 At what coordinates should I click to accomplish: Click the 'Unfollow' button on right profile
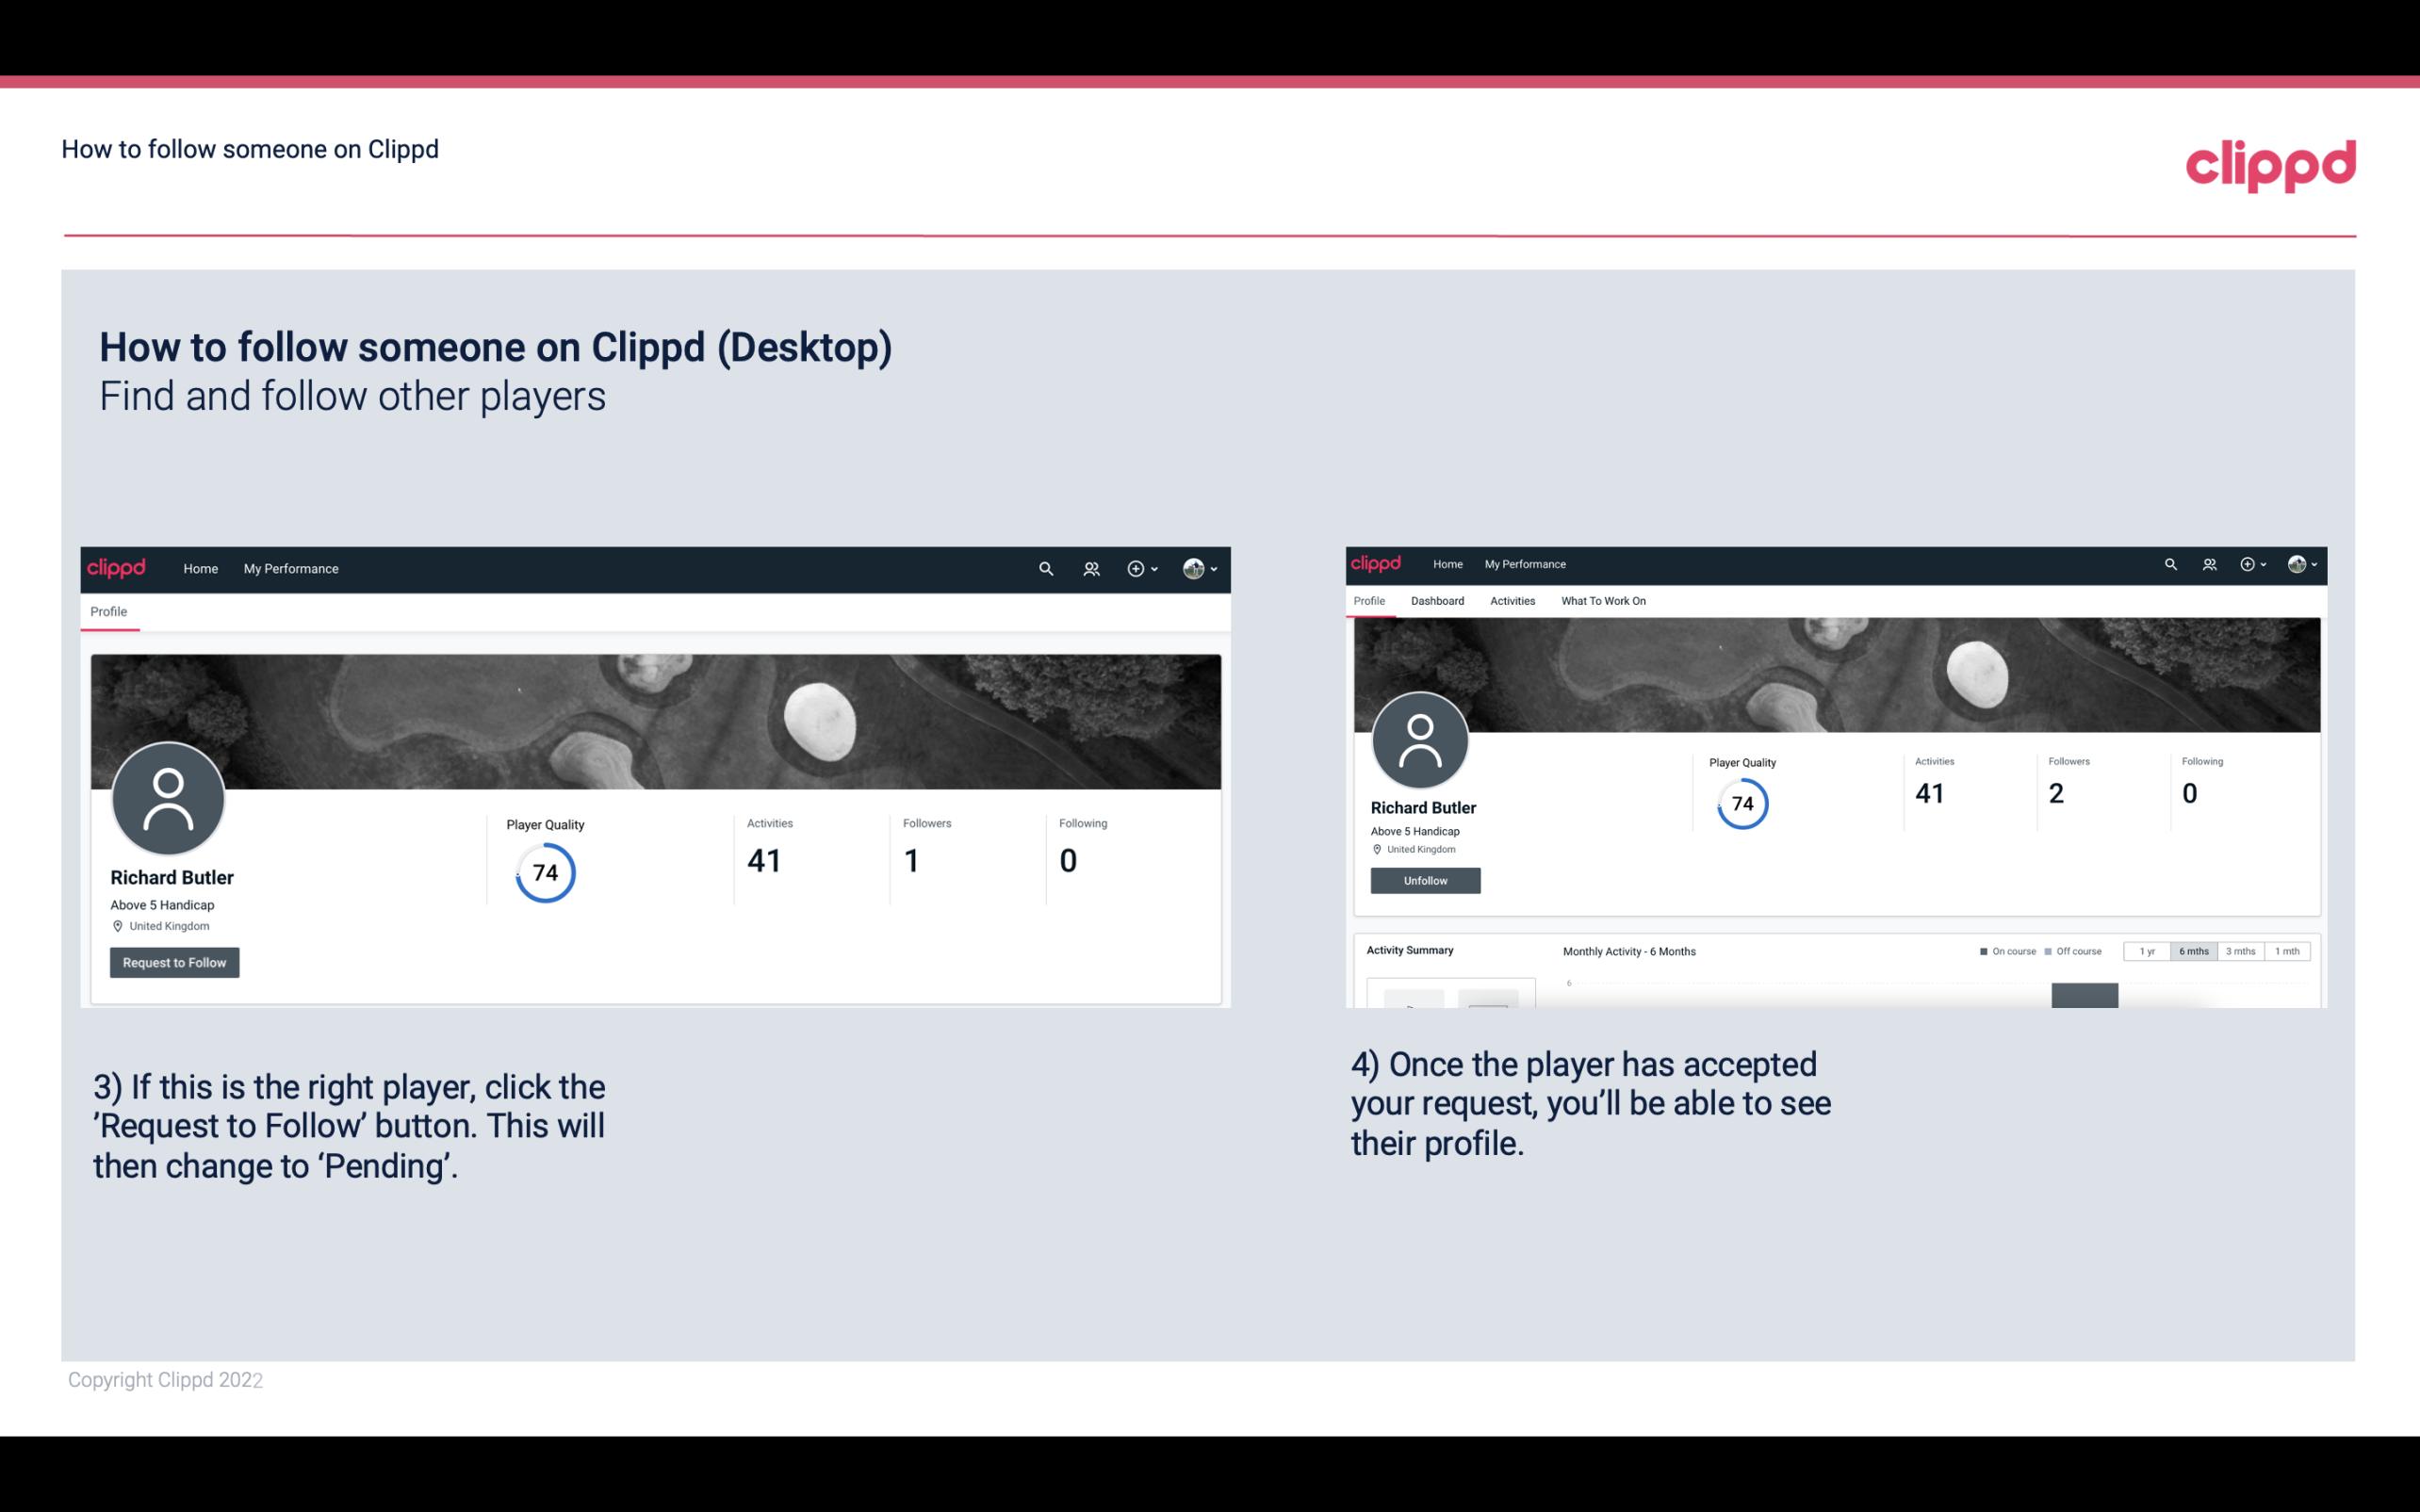[1423, 880]
